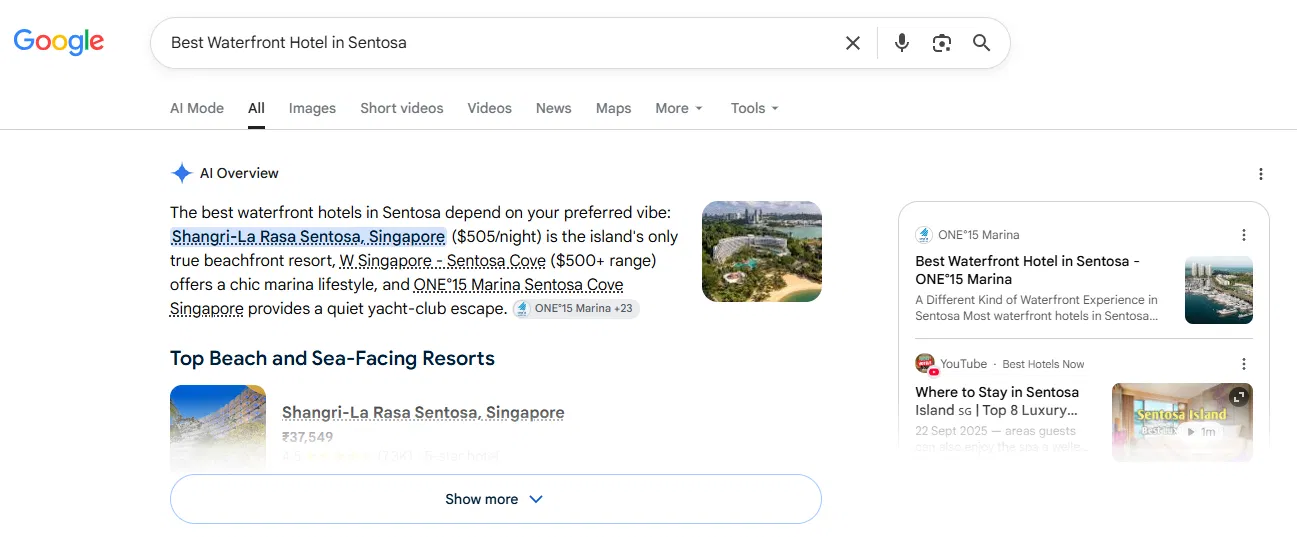Image resolution: width=1297 pixels, height=537 pixels.
Task: Click in the search field text
Action: coord(289,43)
